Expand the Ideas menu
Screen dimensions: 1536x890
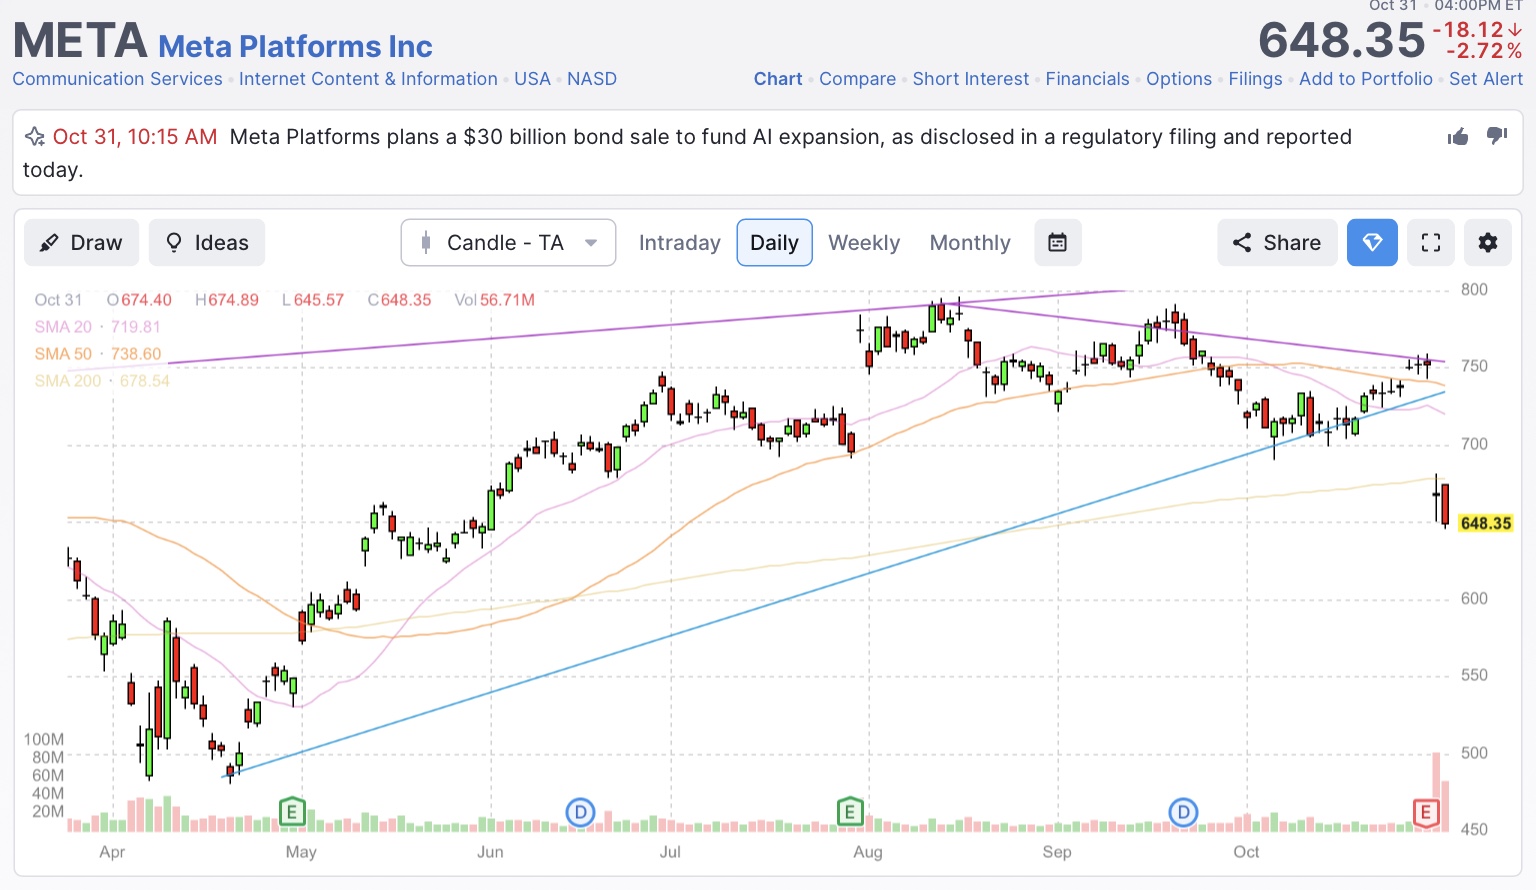[207, 243]
